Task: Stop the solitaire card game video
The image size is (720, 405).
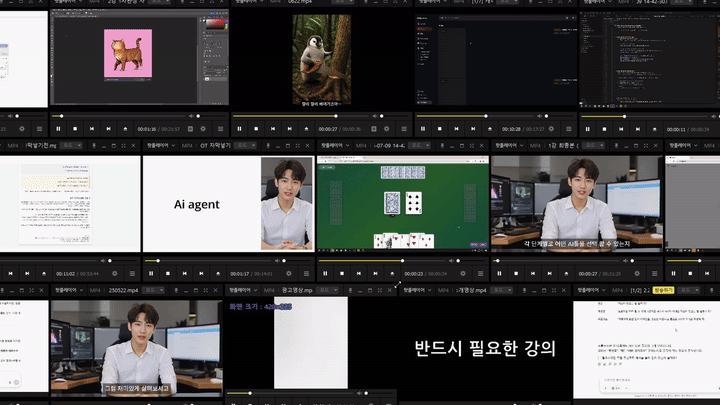Action: (x=340, y=273)
